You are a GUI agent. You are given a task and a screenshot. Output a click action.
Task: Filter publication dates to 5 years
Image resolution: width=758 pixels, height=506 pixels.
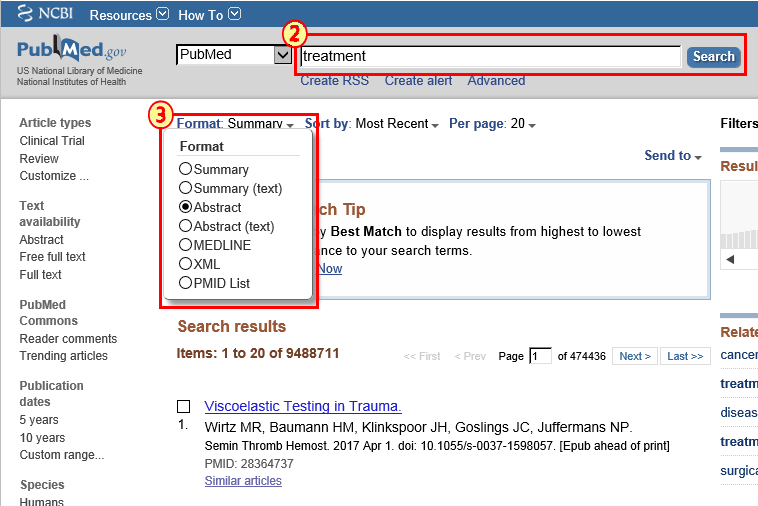[x=39, y=419]
